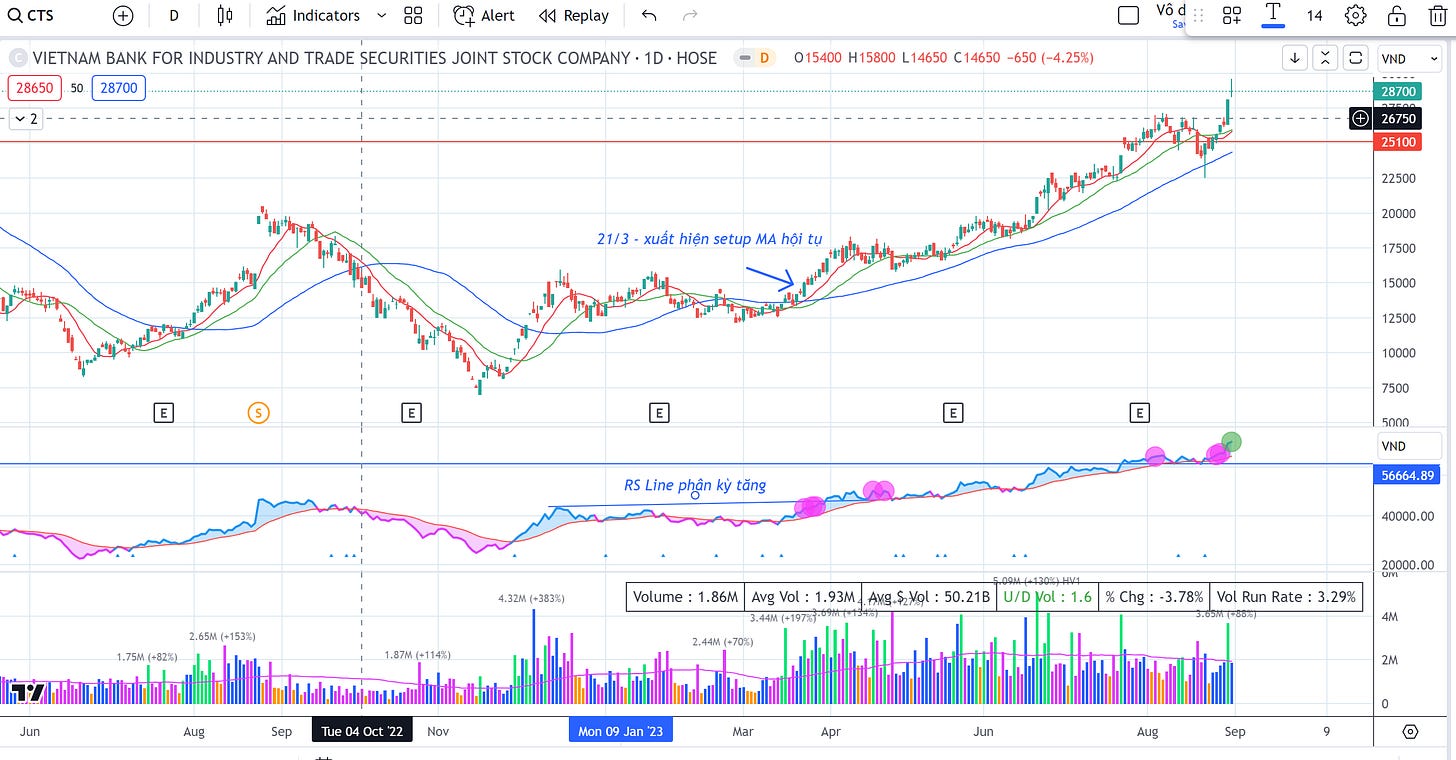
Task: Open the layout setup rectangle icon
Action: click(x=1128, y=15)
